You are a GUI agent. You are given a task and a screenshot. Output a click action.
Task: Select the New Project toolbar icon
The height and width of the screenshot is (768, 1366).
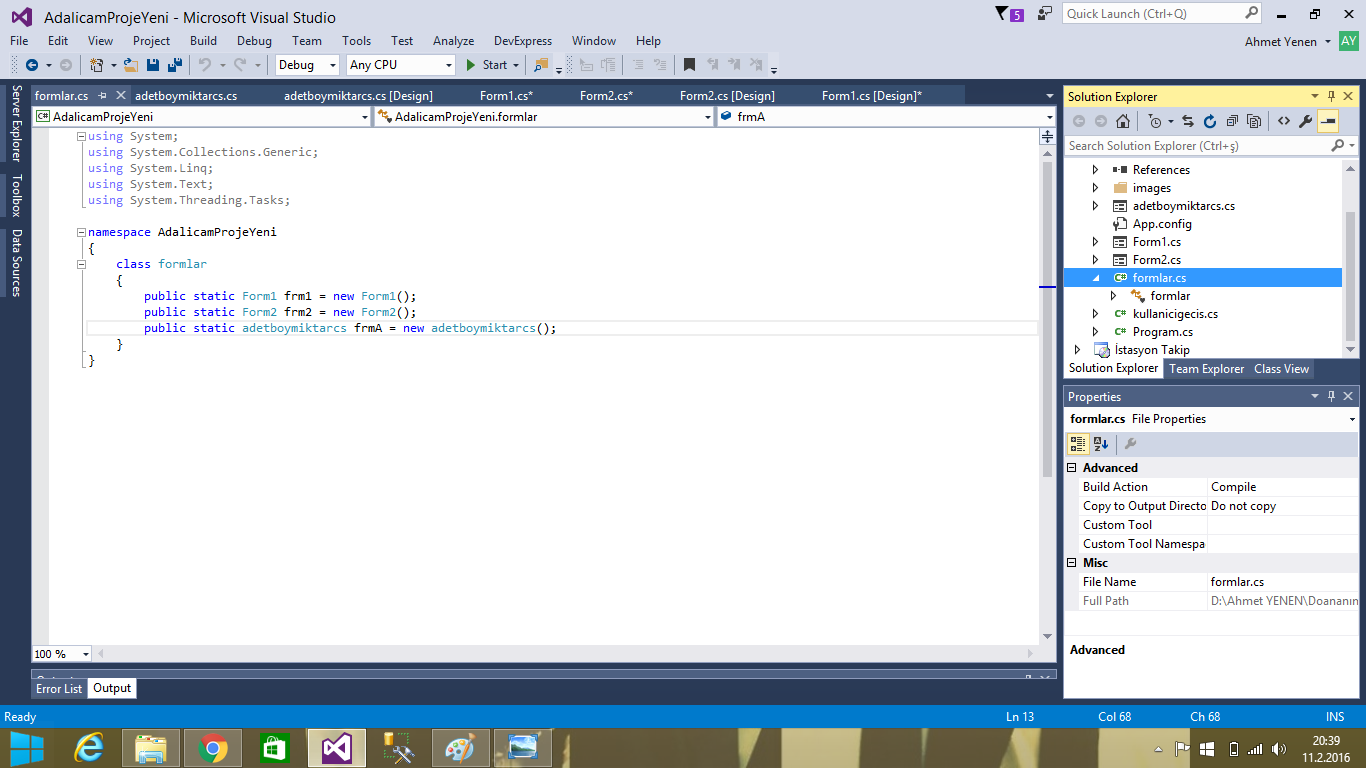coord(96,64)
